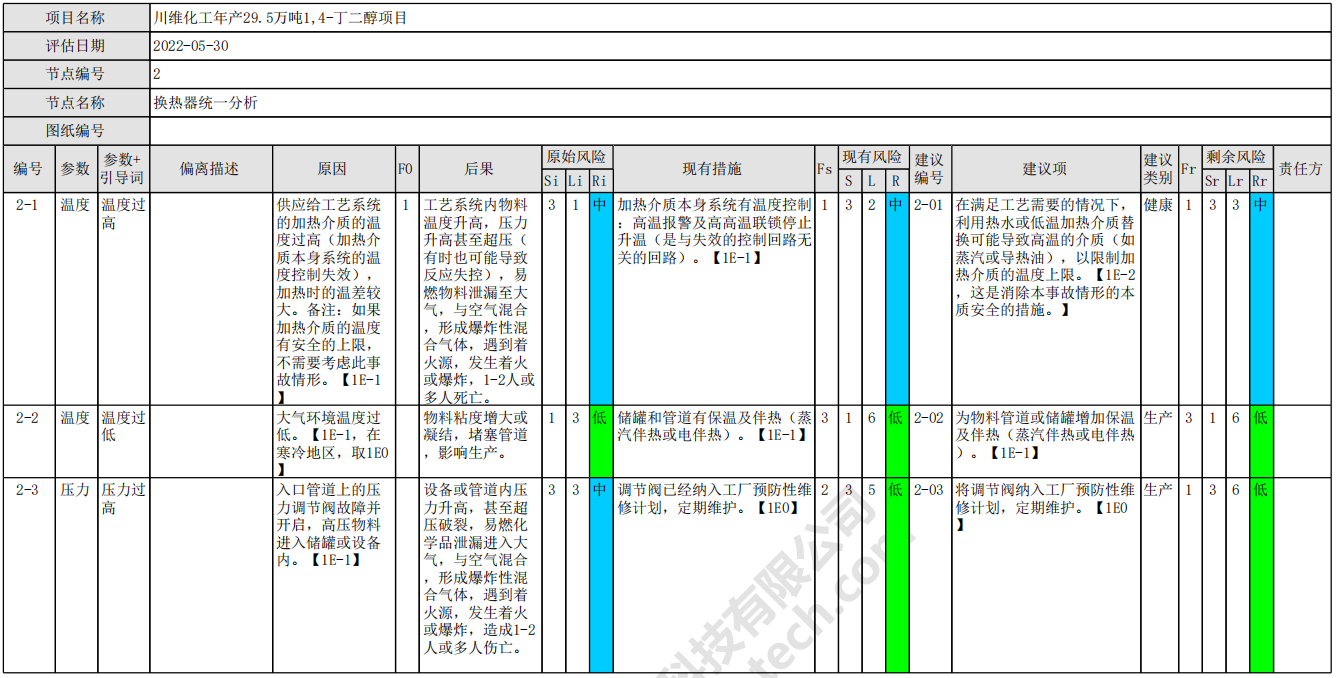Click blue original risk 中 cell in row 2-1

600,299
